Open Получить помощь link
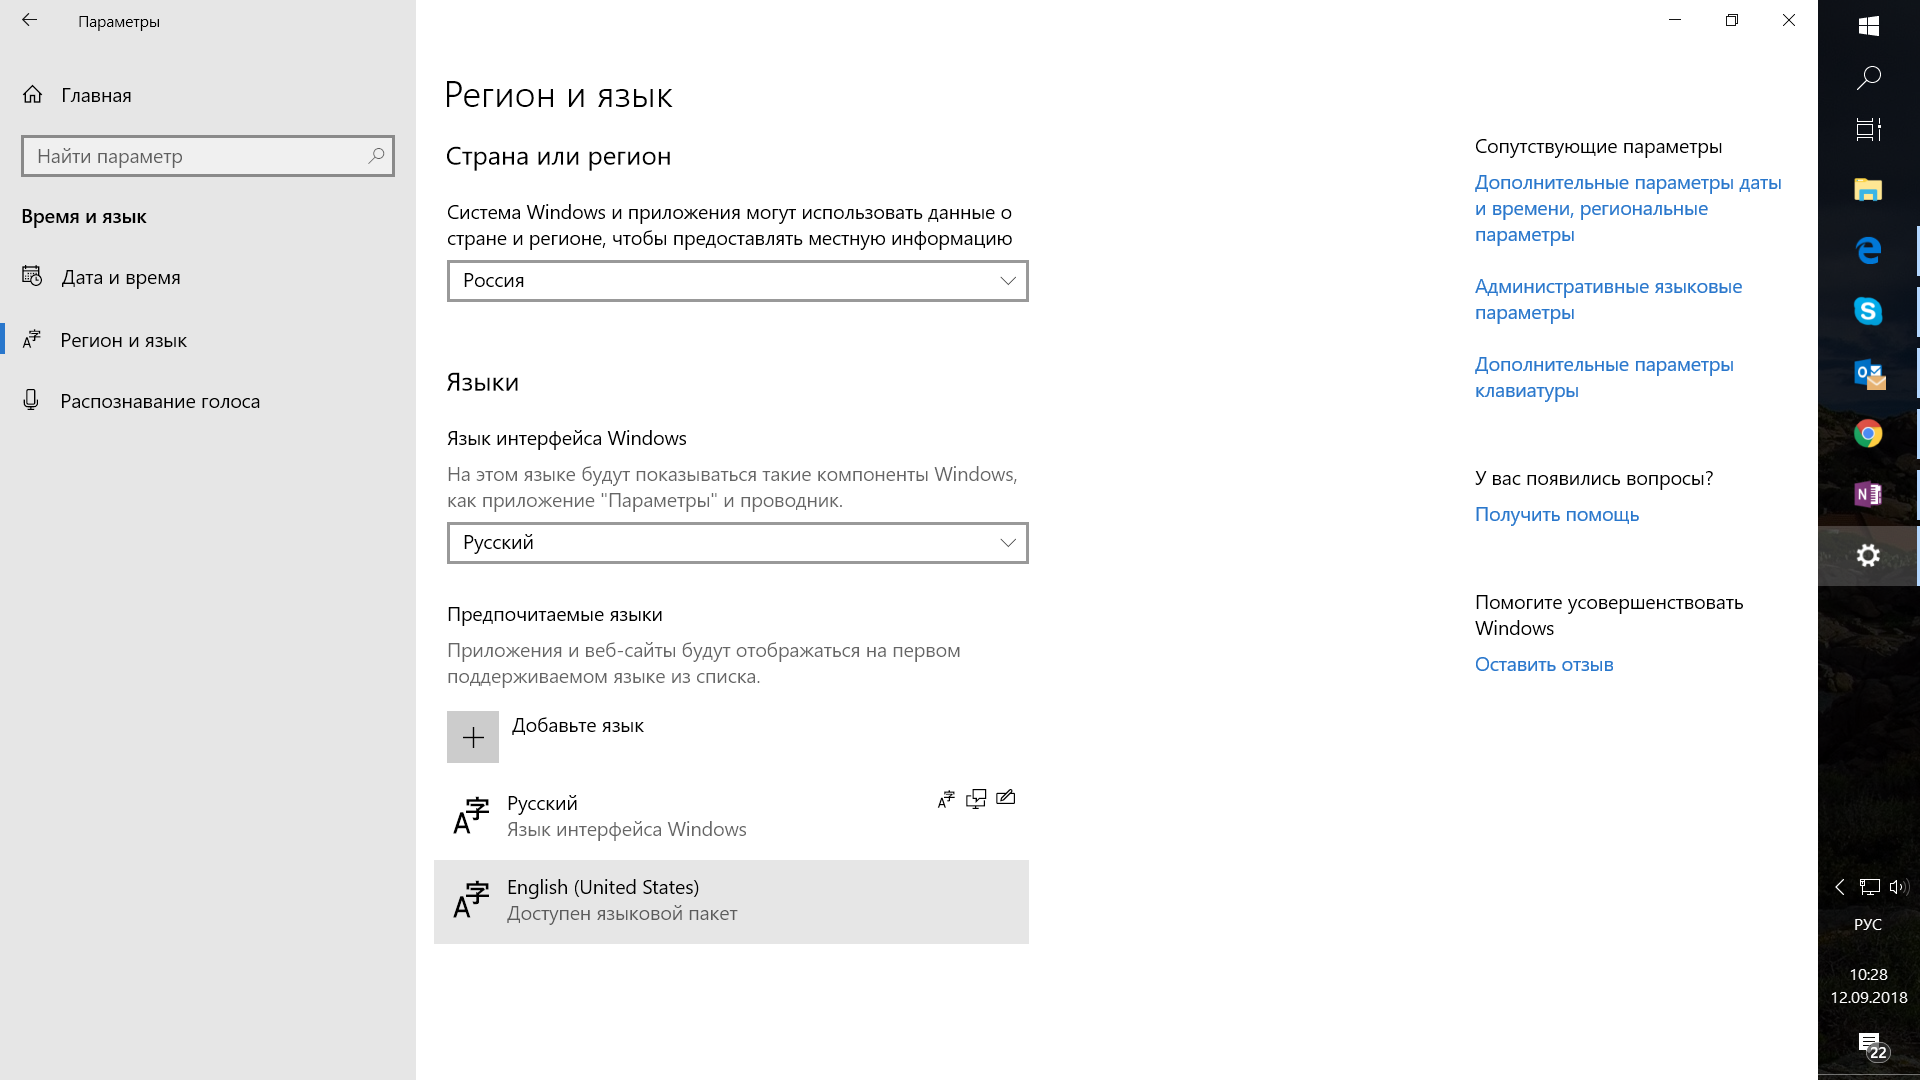This screenshot has width=1920, height=1080. (1557, 514)
